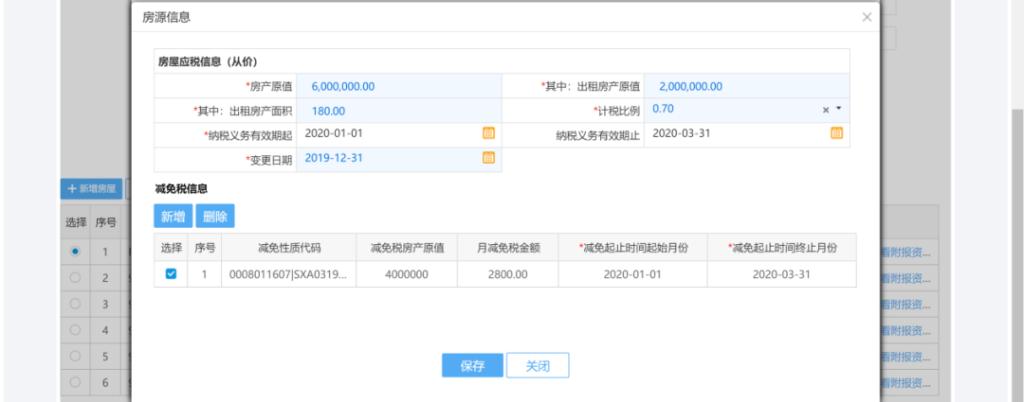This screenshot has width=1024, height=402.
Task: Open calendar picker for 纳税义务有效期起
Action: coord(489,133)
